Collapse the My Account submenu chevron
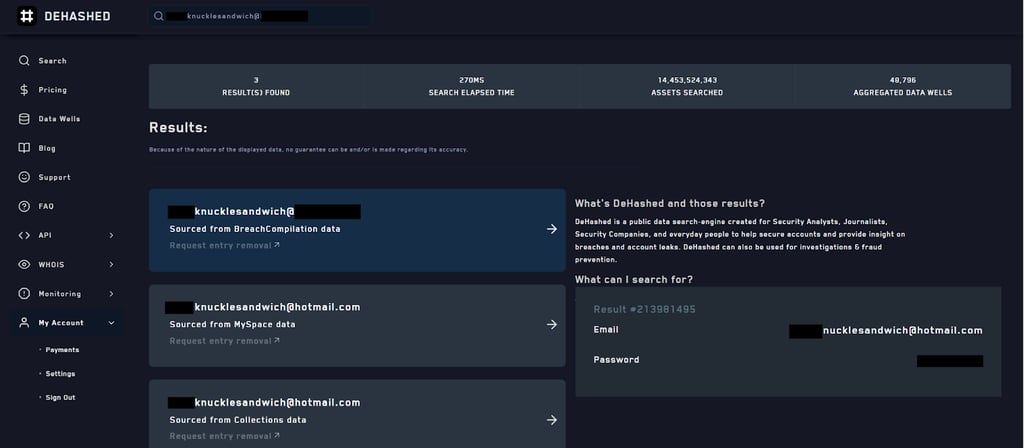The width and height of the screenshot is (1024, 448). [111, 323]
